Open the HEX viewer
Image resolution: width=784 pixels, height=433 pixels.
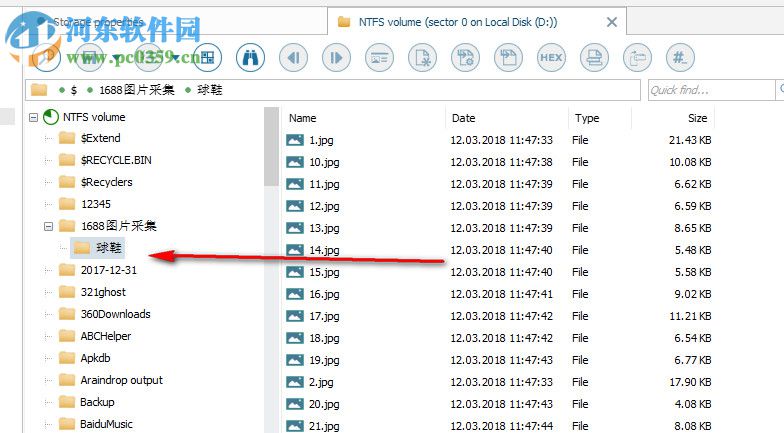(x=552, y=58)
